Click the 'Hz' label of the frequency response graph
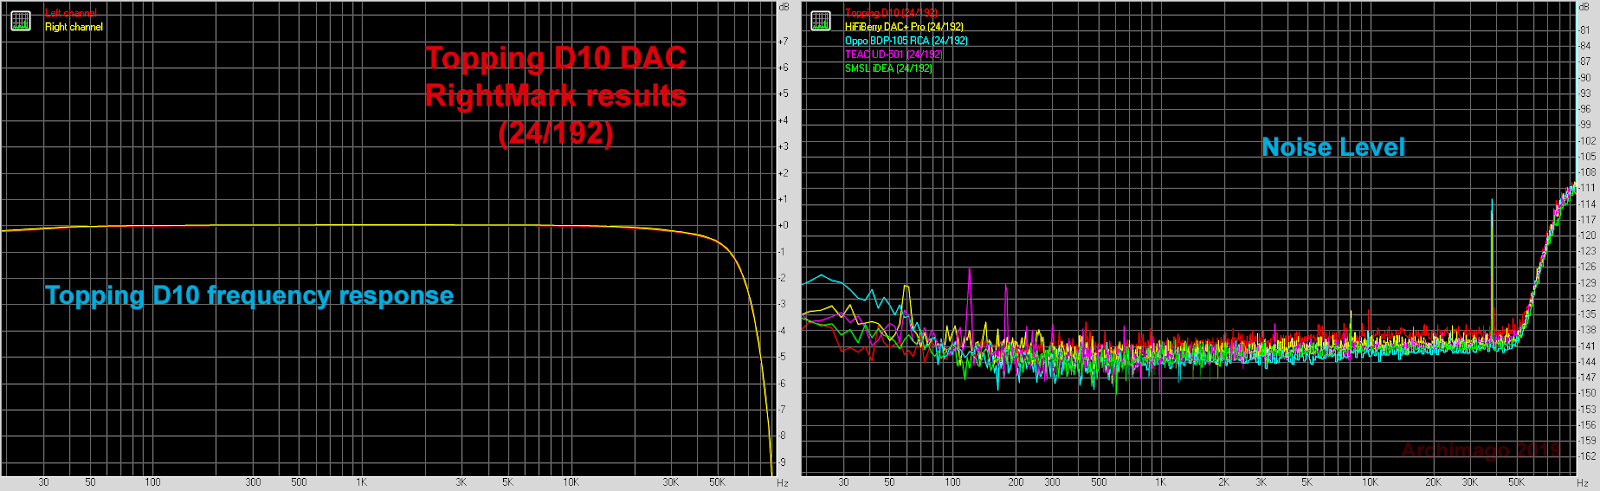 pos(783,483)
